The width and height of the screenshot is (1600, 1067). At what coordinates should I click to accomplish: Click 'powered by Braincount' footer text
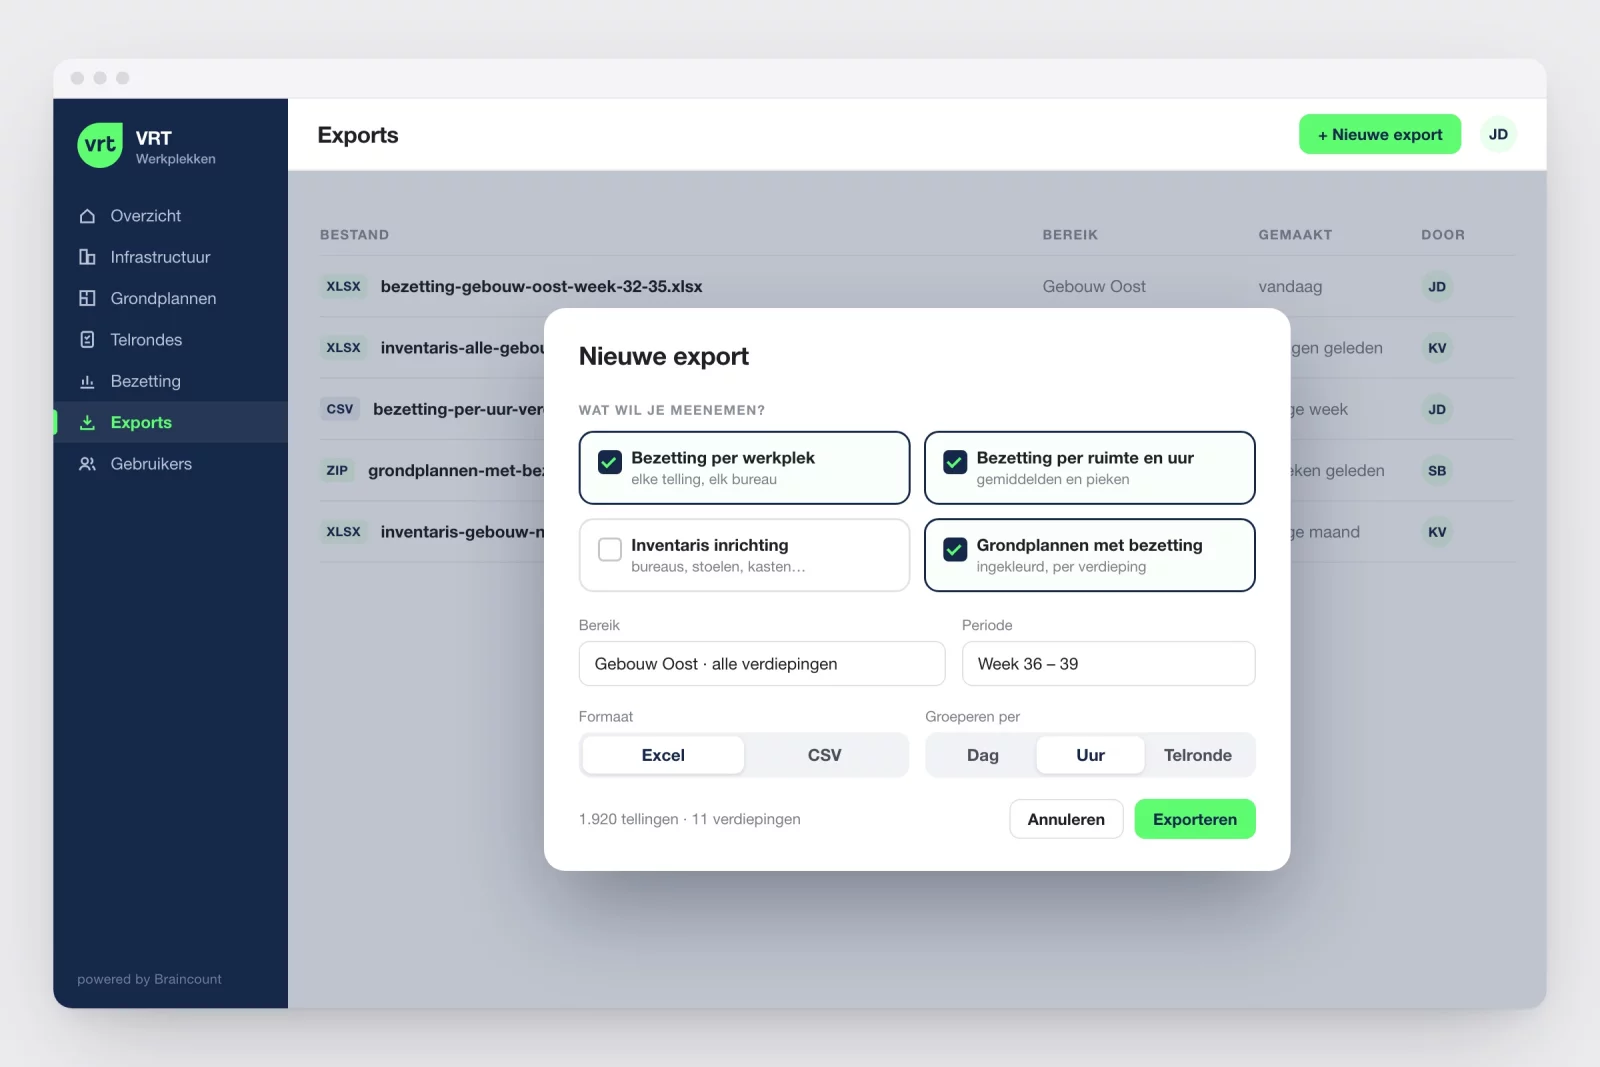[149, 979]
